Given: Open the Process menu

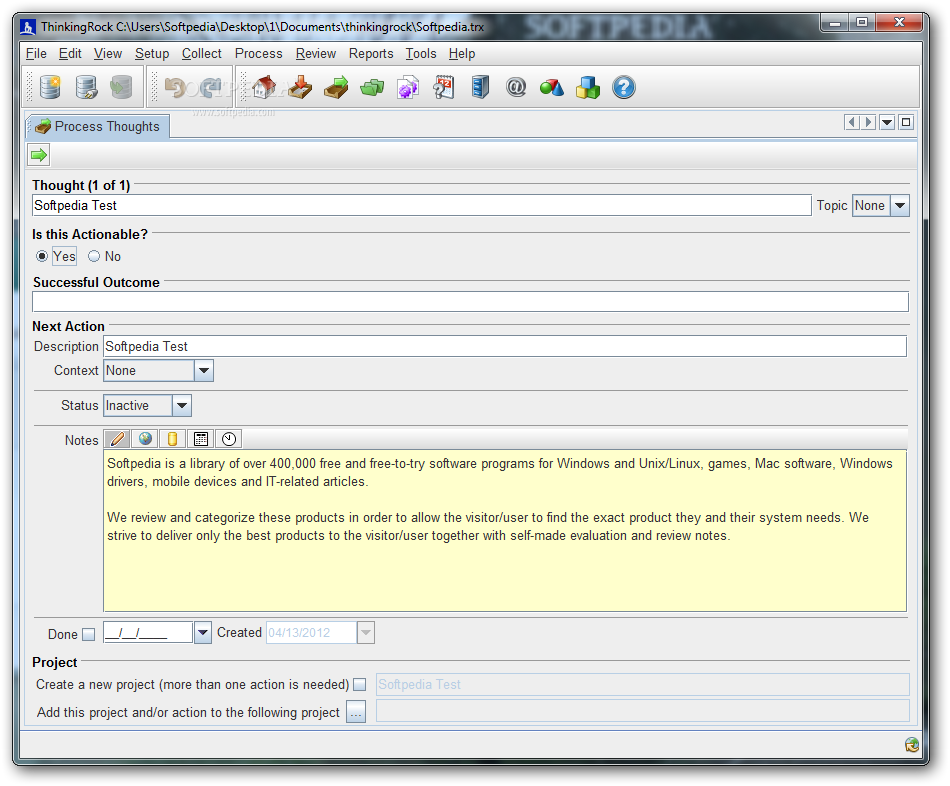Looking at the screenshot, I should pos(259,53).
